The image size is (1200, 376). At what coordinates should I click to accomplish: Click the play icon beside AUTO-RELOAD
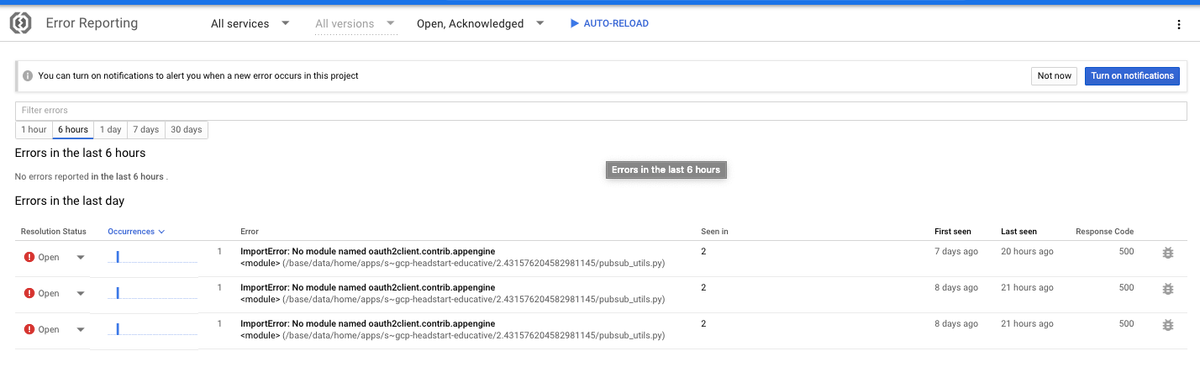(x=574, y=23)
